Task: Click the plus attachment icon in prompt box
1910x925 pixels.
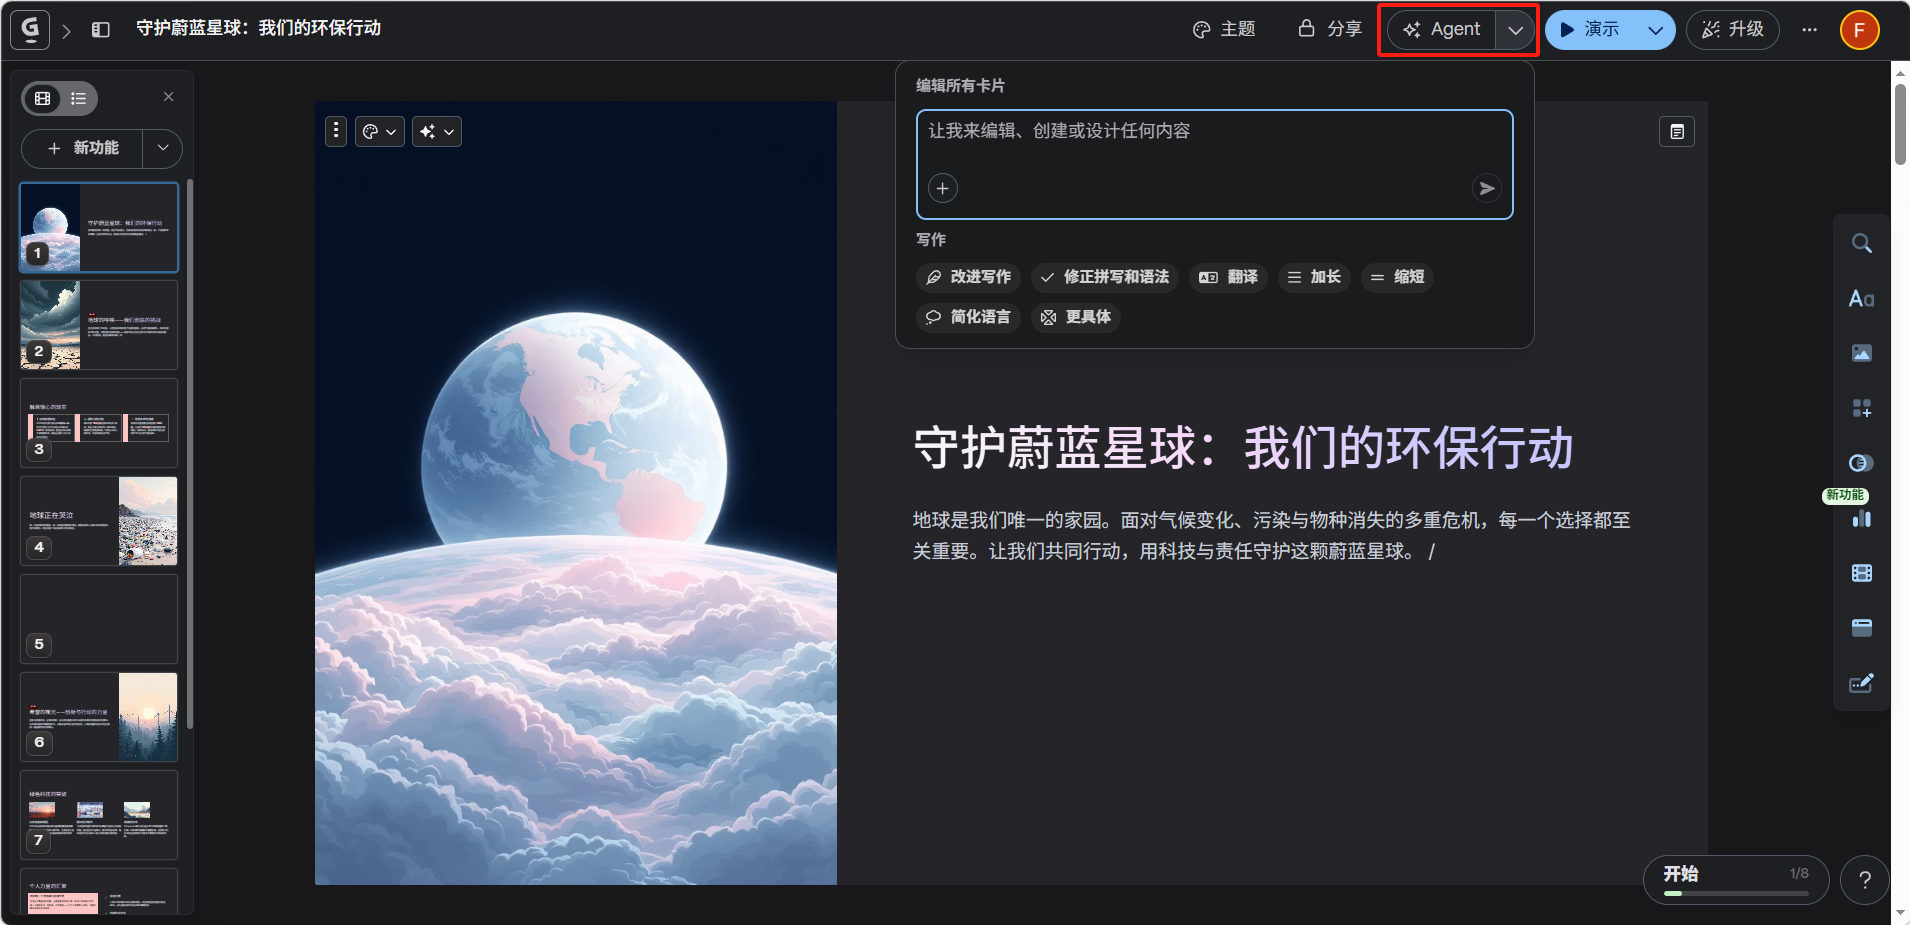Action: (942, 188)
